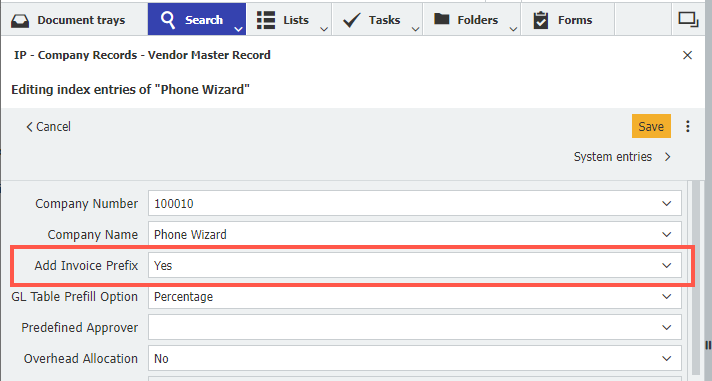Open the Document trays tab

[74, 20]
